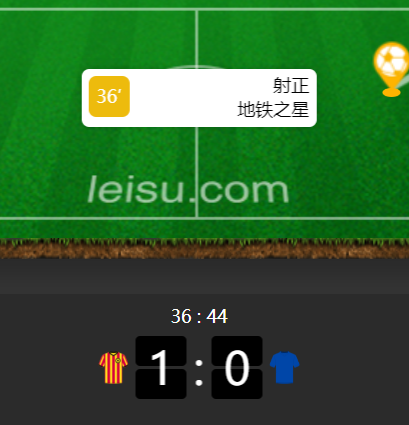Screen dimensions: 409x425
Task: Click the away score digit 0
Action: coord(237,367)
